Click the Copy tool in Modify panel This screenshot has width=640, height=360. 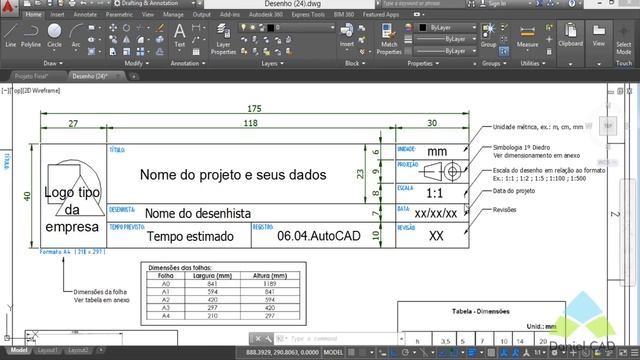113,40
